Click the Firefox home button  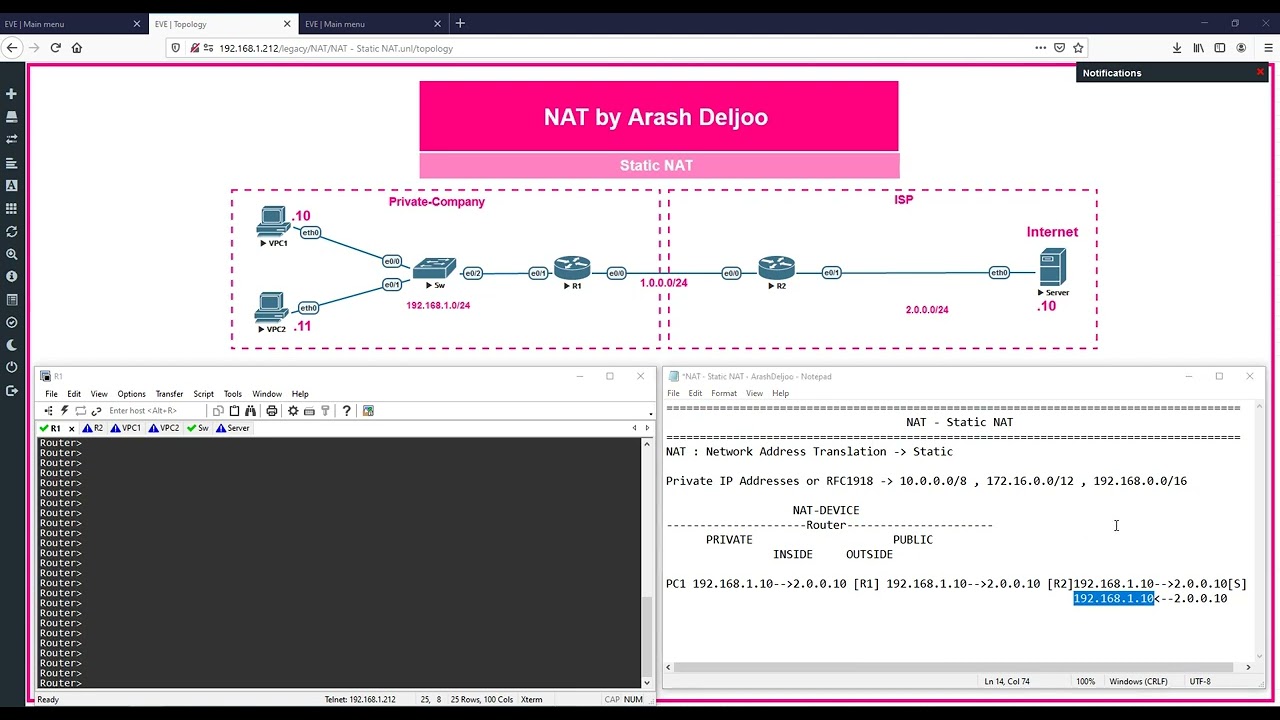pyautogui.click(x=77, y=47)
